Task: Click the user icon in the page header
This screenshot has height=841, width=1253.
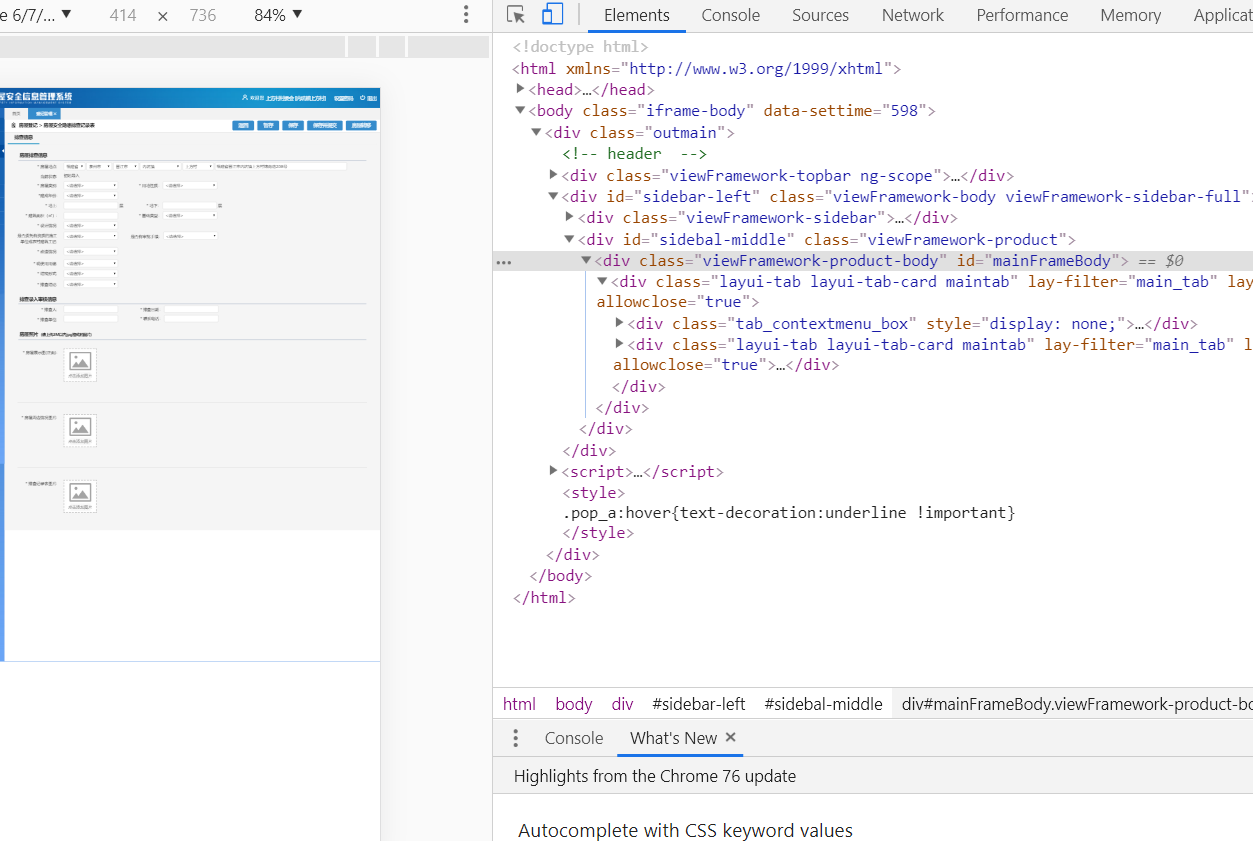Action: (x=245, y=98)
